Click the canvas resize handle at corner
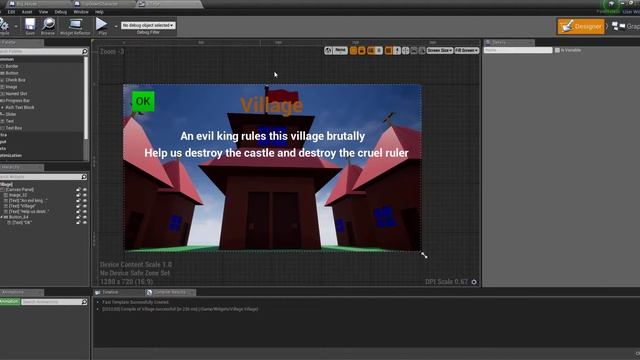 click(x=424, y=255)
